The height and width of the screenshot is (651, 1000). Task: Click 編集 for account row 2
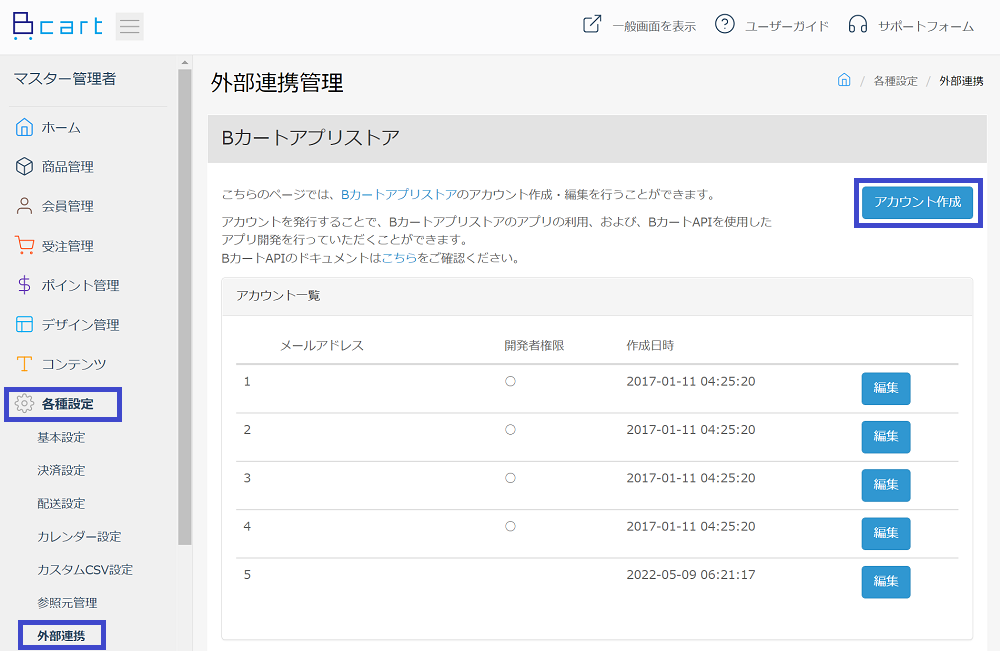point(886,437)
